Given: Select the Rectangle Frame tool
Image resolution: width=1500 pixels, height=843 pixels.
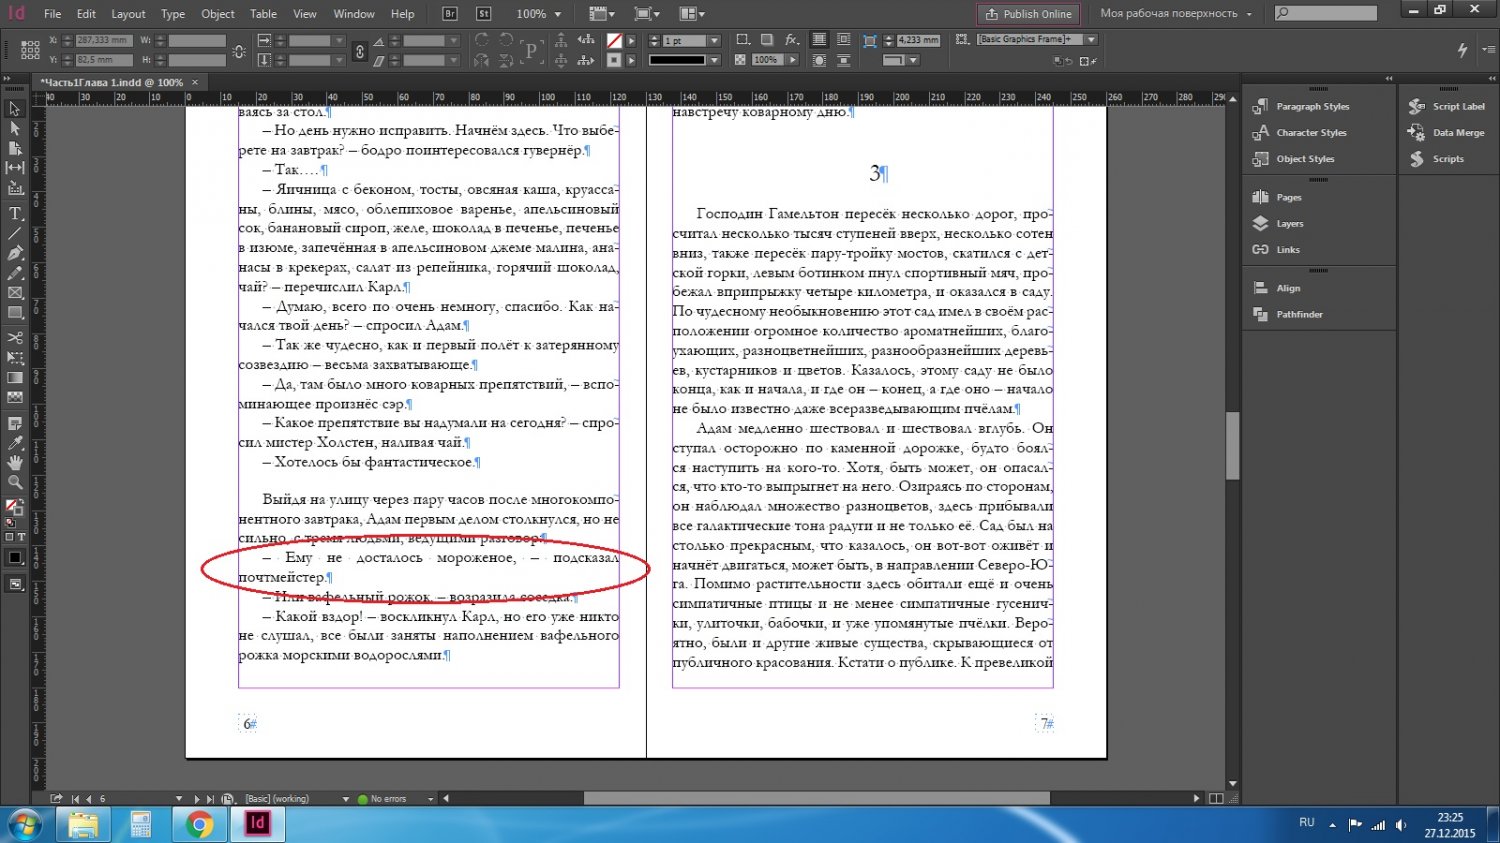Looking at the screenshot, I should (15, 293).
